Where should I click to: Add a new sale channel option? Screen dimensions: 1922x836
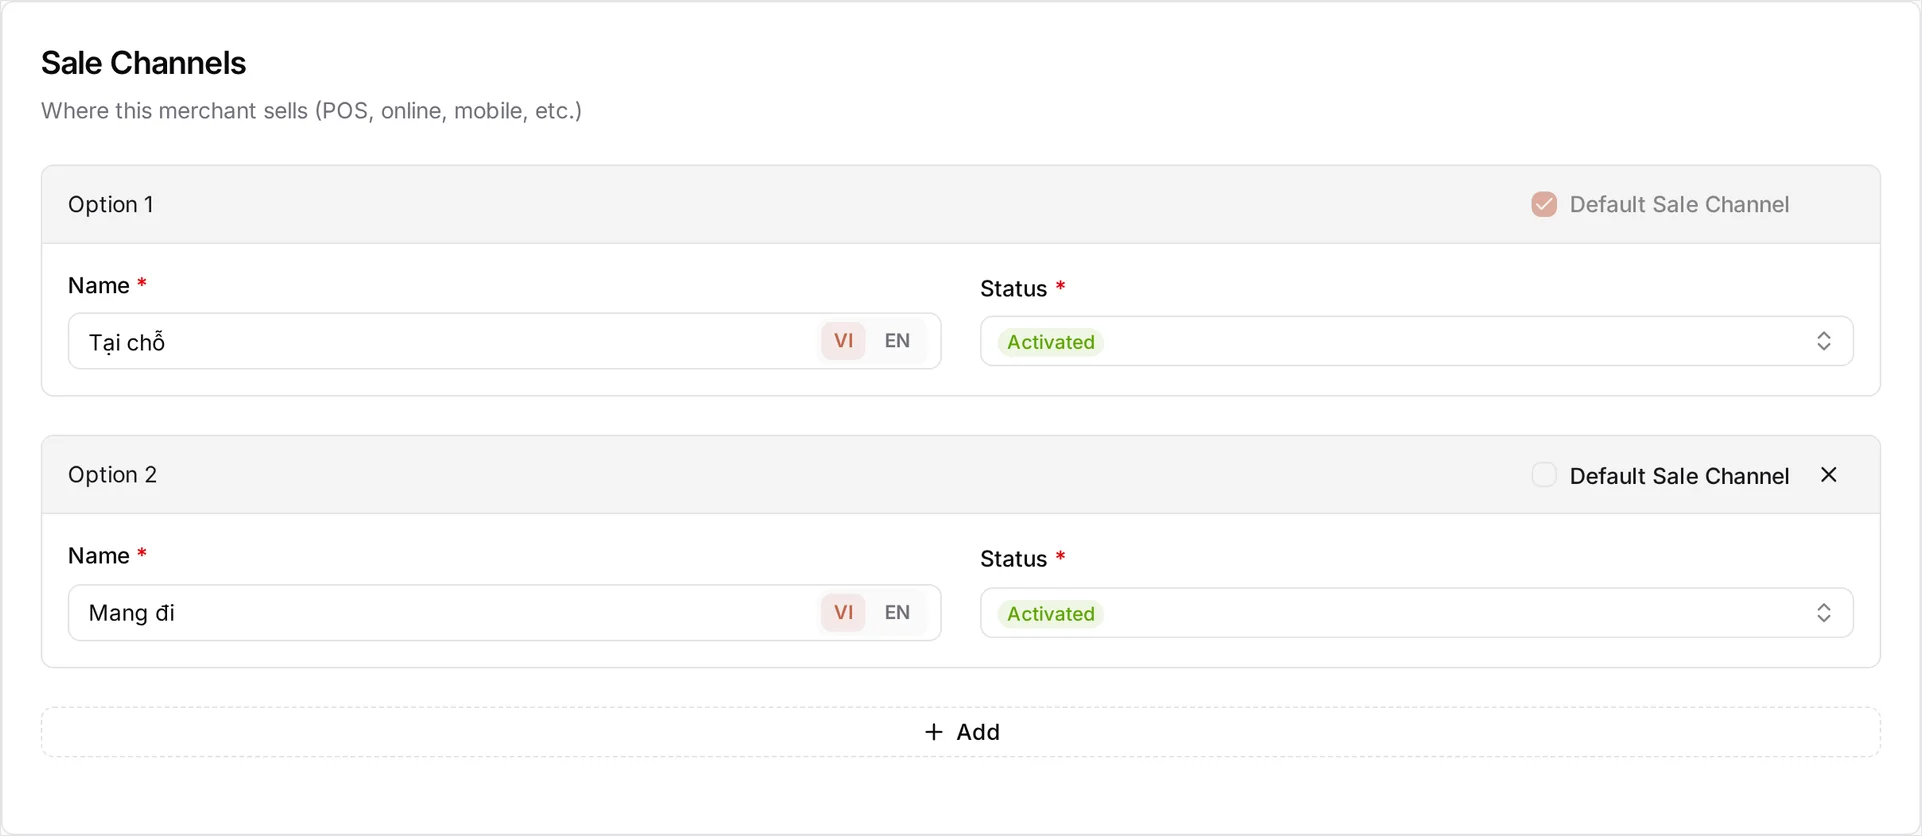(960, 732)
